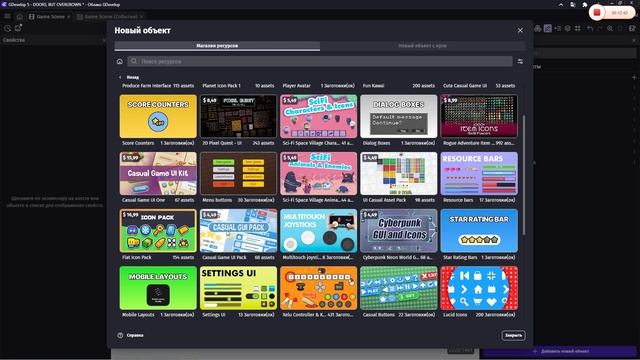Click the preview with debug icon
Image resolution: width=640 pixels, height=360 pixels.
coord(18,28)
